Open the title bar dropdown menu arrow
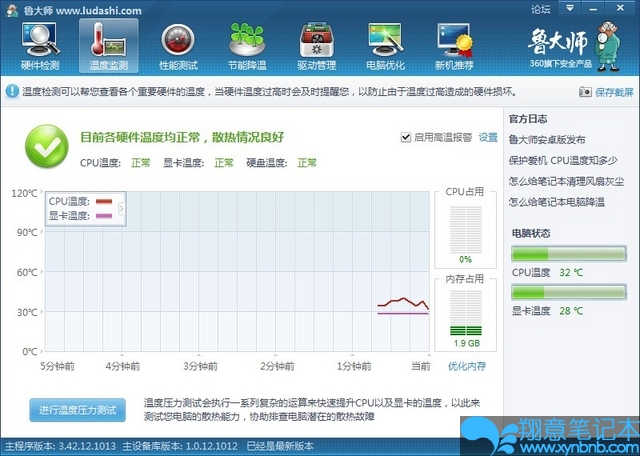This screenshot has height=456, width=640. coord(570,8)
